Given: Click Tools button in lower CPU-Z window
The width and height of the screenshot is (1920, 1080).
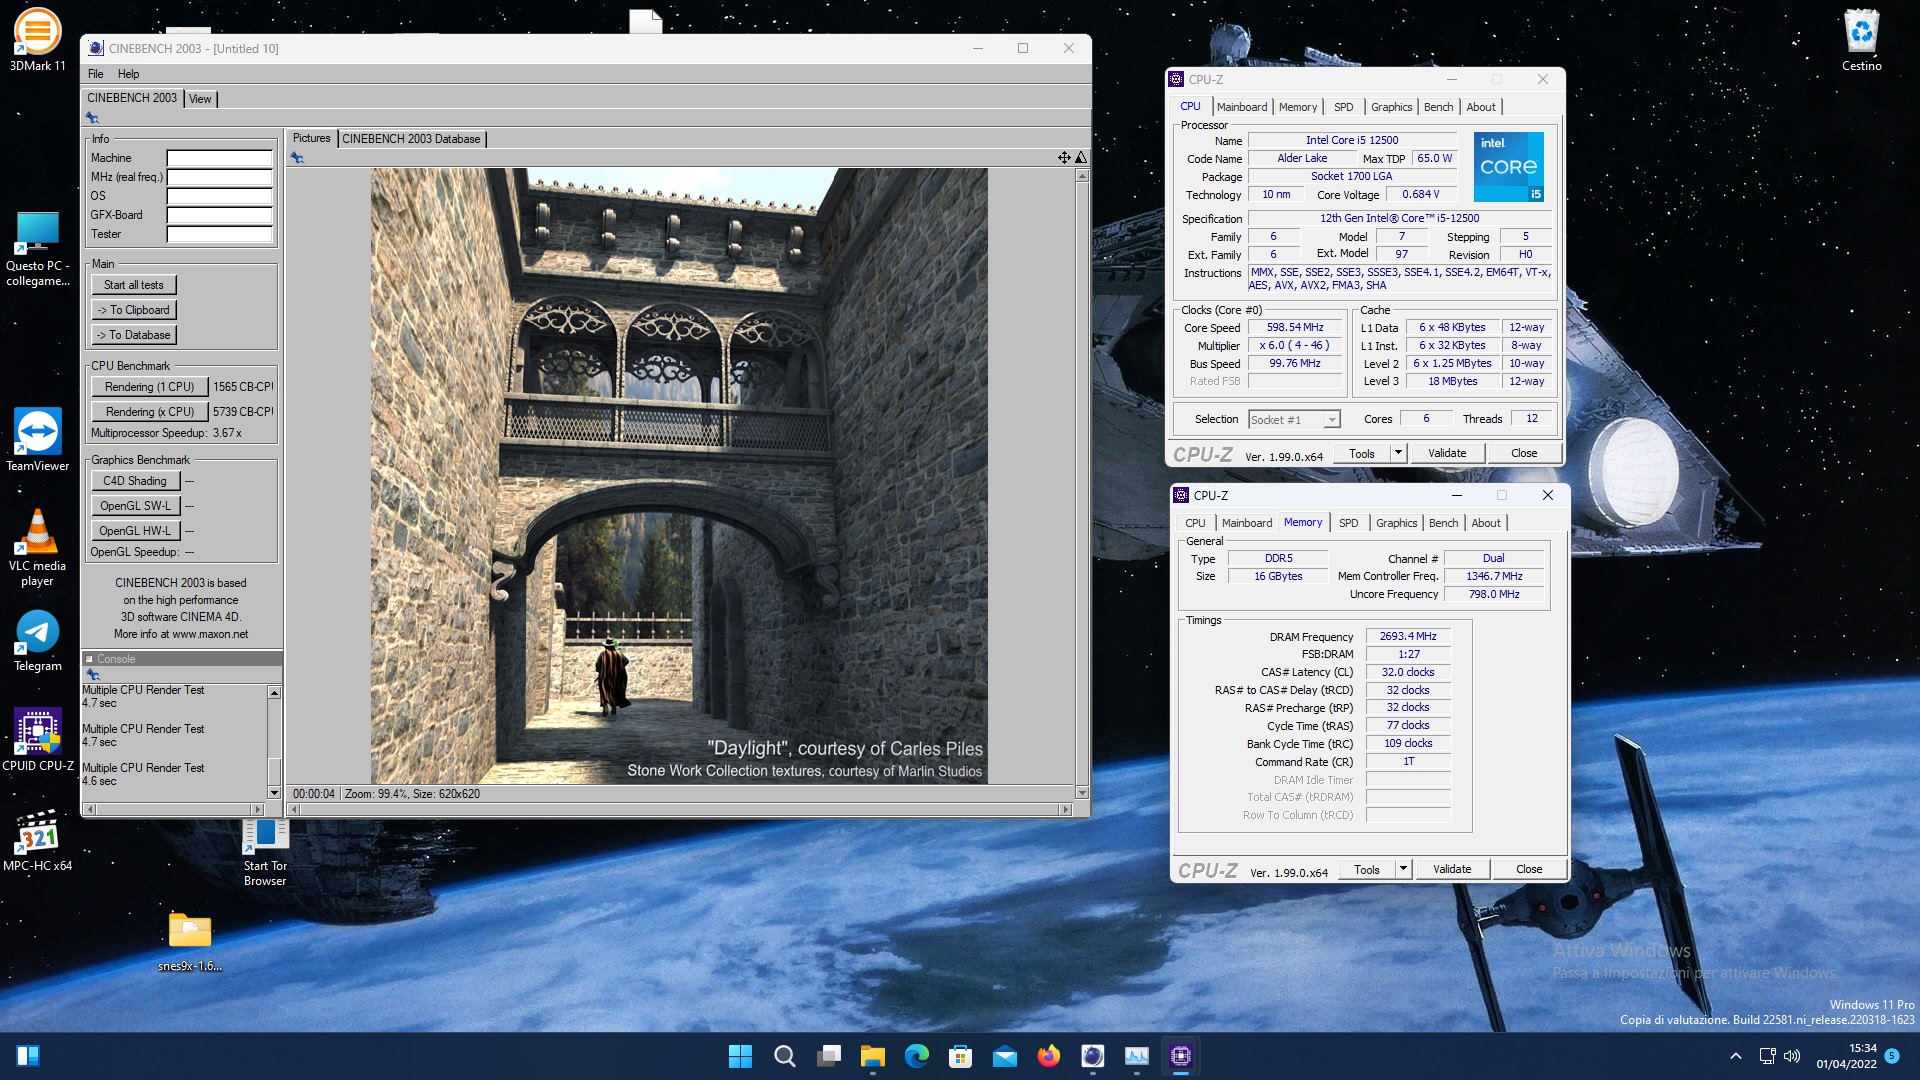Looking at the screenshot, I should click(1366, 869).
